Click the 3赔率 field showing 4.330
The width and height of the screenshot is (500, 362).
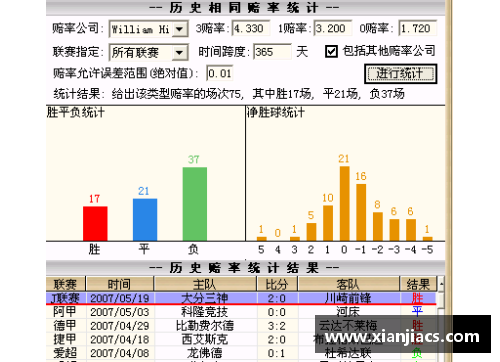250,28
